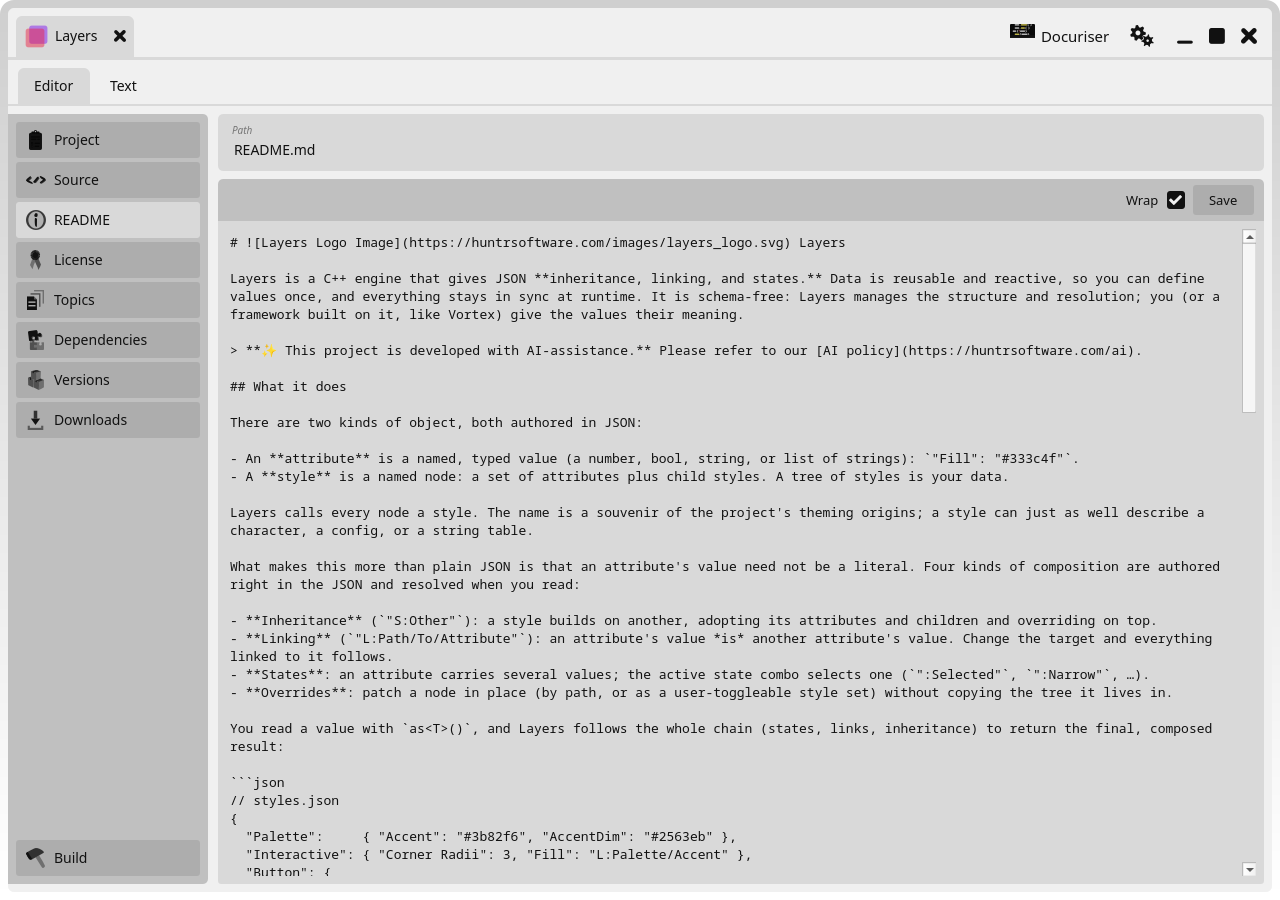Click the **States** bullet line
Image resolution: width=1280 pixels, height=900 pixels.
click(690, 675)
